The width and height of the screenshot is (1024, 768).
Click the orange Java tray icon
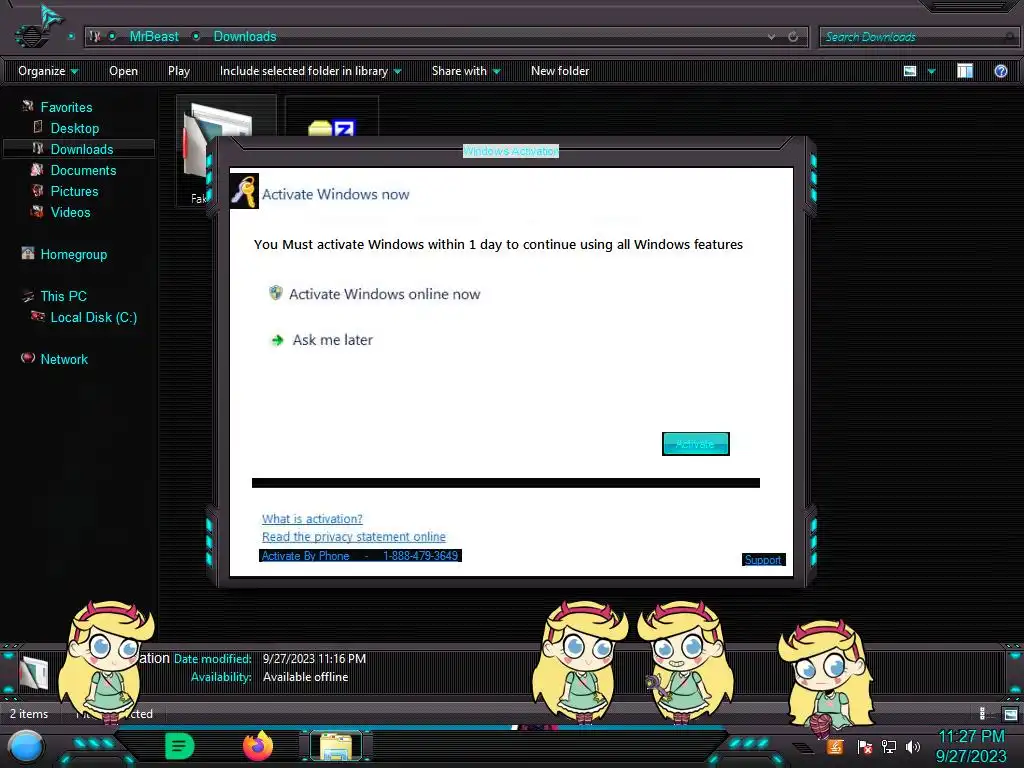pyautogui.click(x=835, y=746)
